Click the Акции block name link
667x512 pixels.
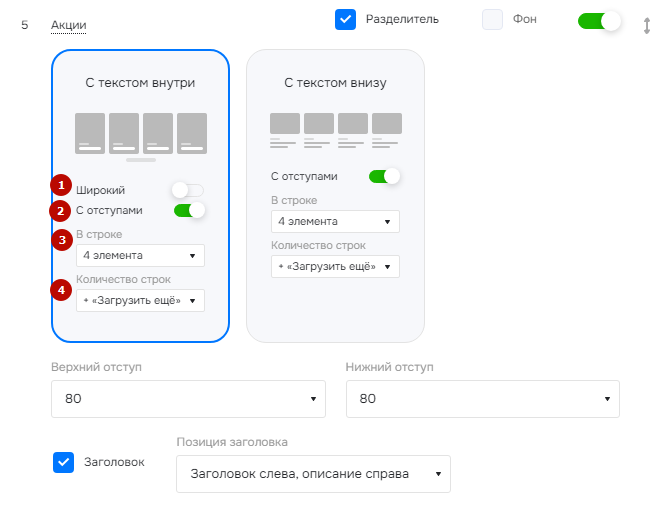point(68,26)
